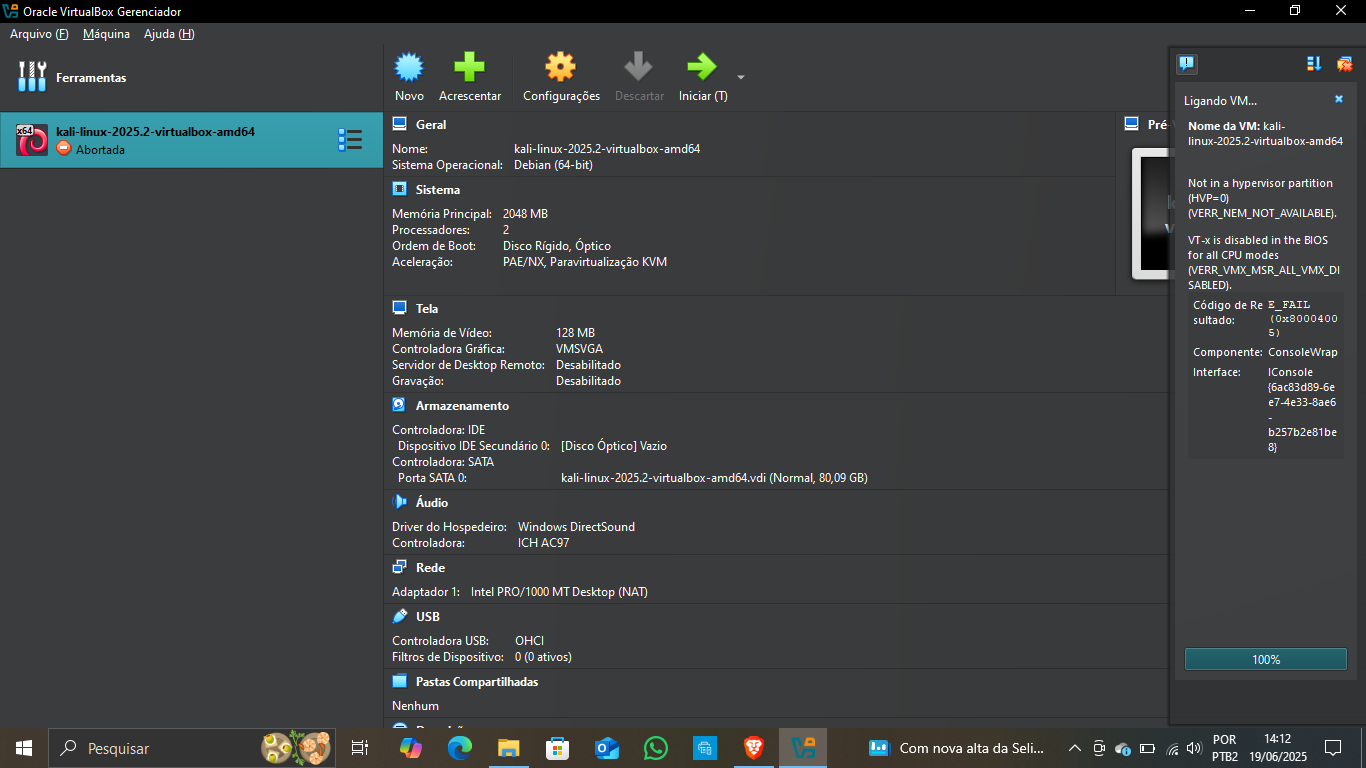Click the clock showing 14:12

point(1277,740)
